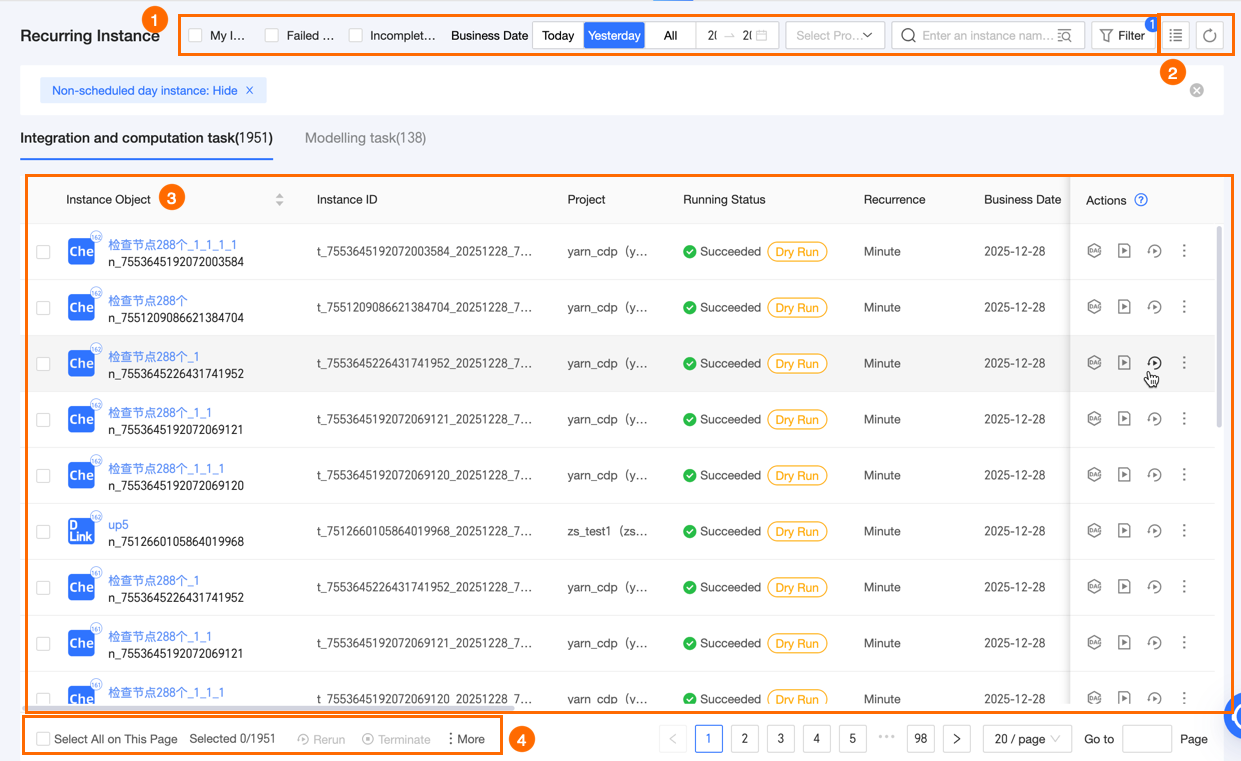Check the Select All on This Page box
Viewport: 1241px width, 761px height.
(x=43, y=739)
